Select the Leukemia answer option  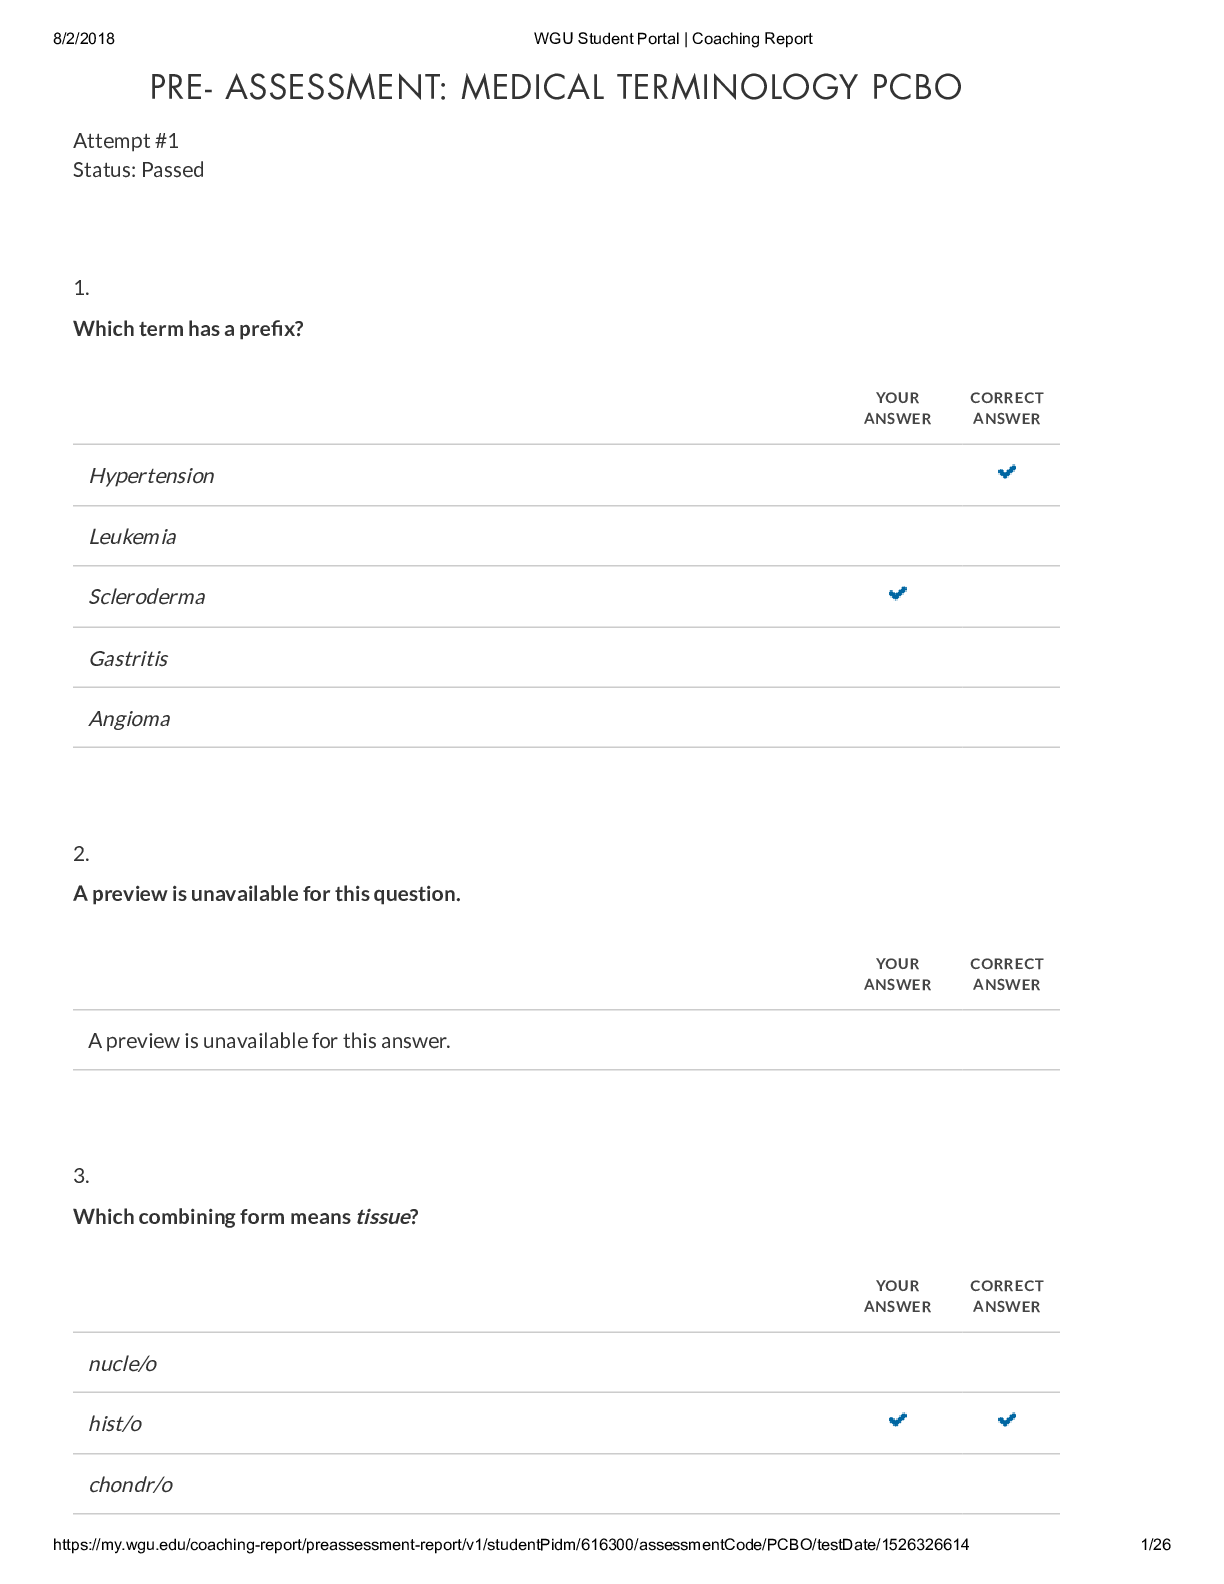(566, 536)
